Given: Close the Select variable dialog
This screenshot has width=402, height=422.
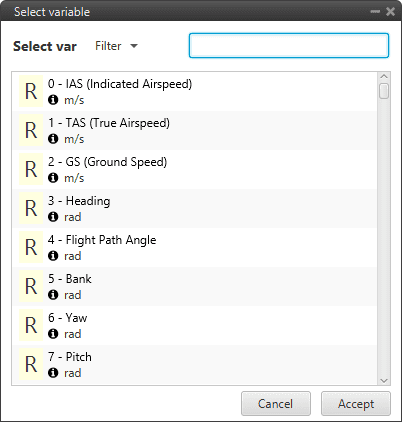Looking at the screenshot, I should tap(390, 12).
